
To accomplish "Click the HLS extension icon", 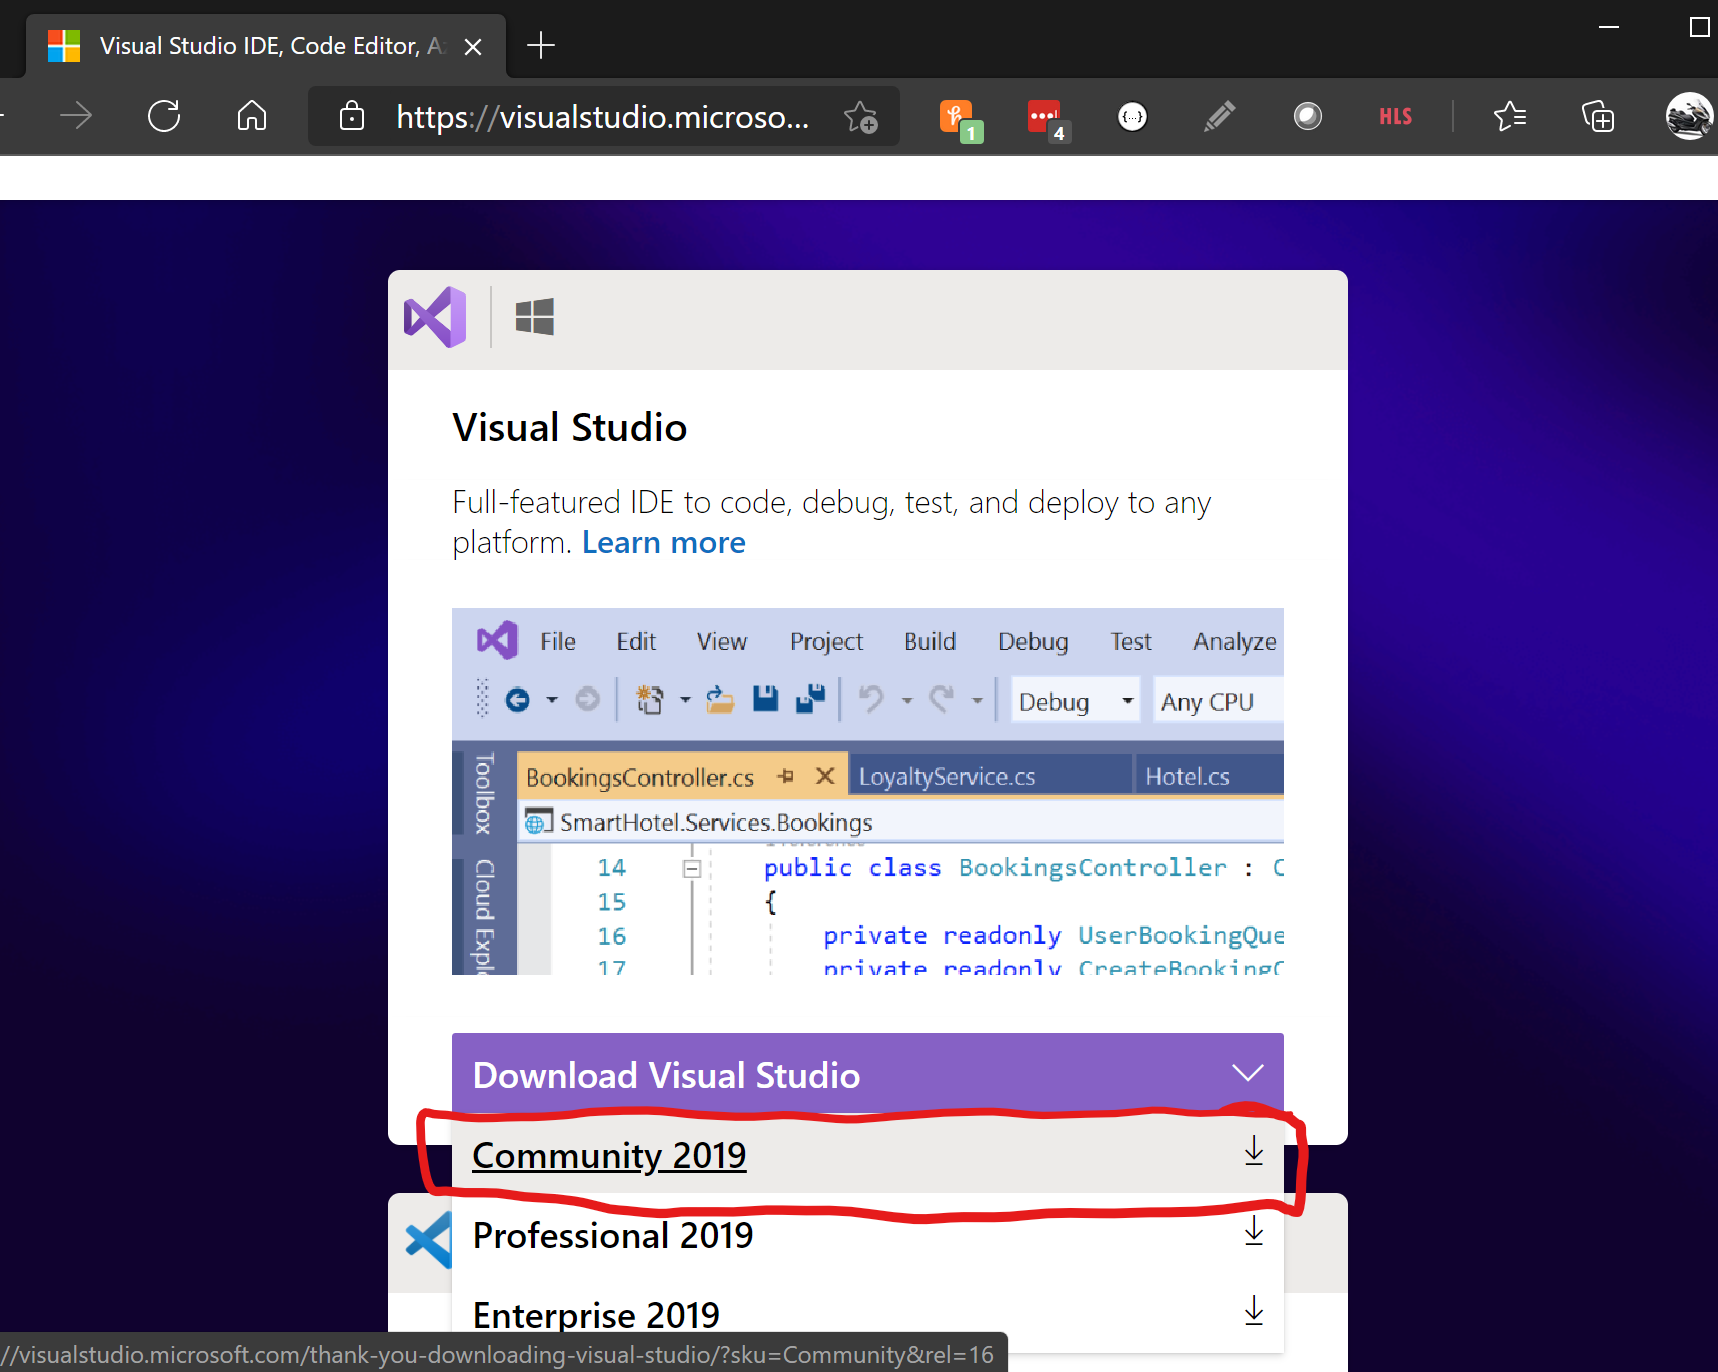I will (x=1395, y=117).
